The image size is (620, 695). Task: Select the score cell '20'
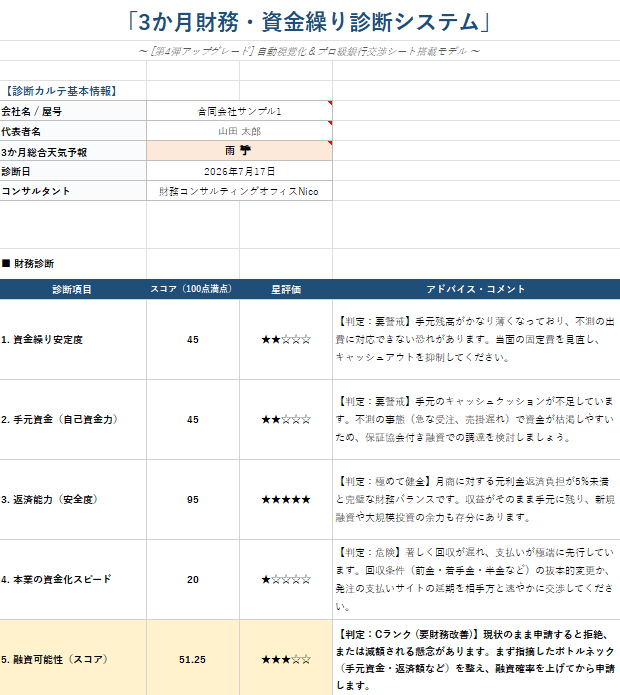[193, 579]
